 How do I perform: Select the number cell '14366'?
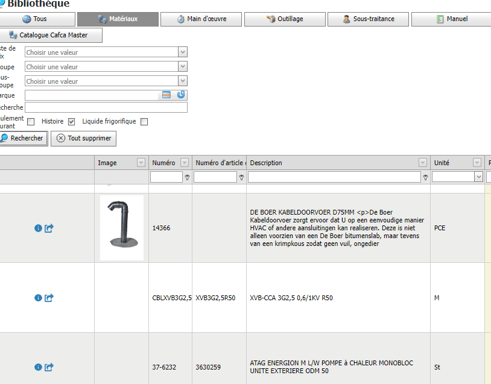click(161, 228)
